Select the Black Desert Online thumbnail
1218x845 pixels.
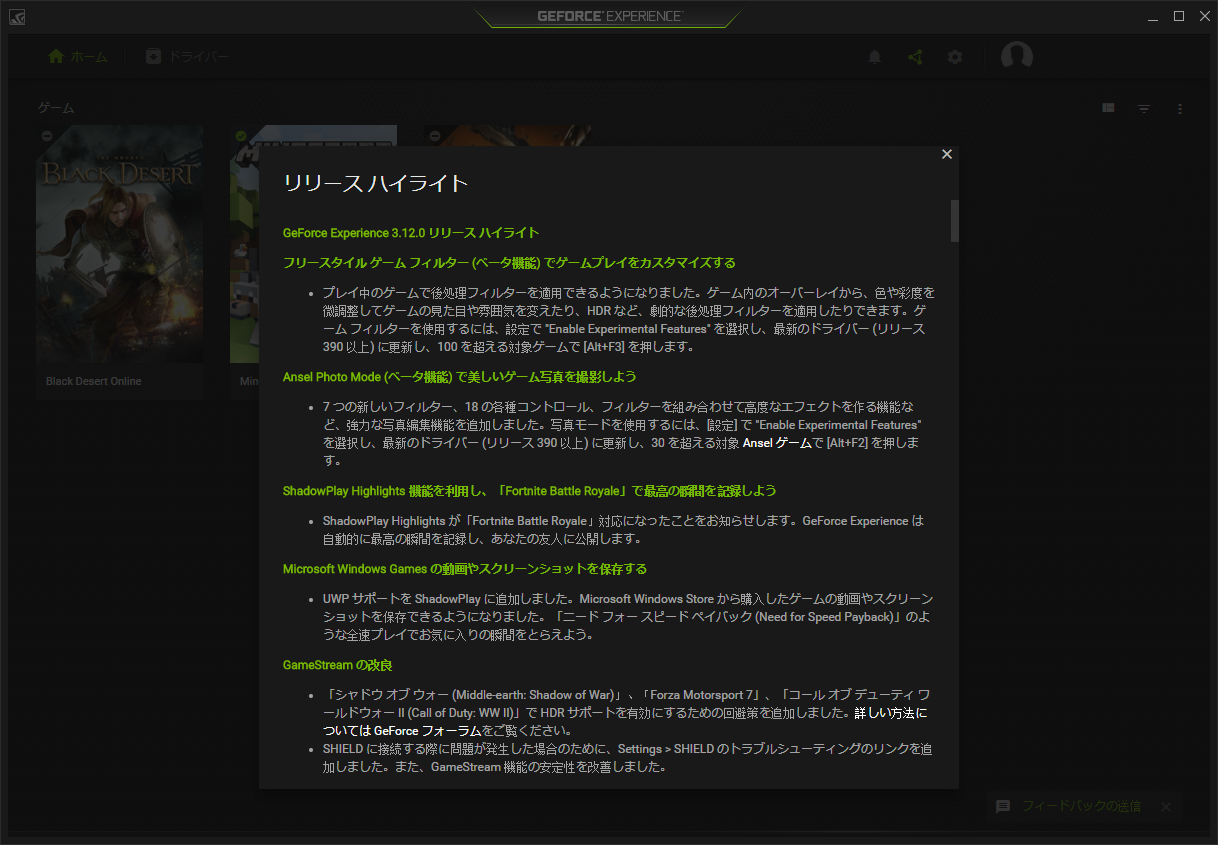[x=119, y=244]
